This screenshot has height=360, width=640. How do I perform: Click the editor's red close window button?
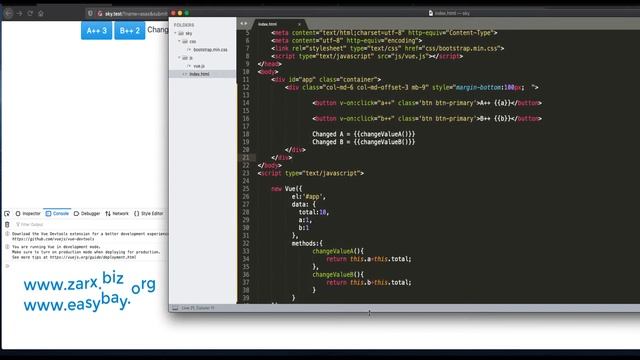tap(173, 13)
